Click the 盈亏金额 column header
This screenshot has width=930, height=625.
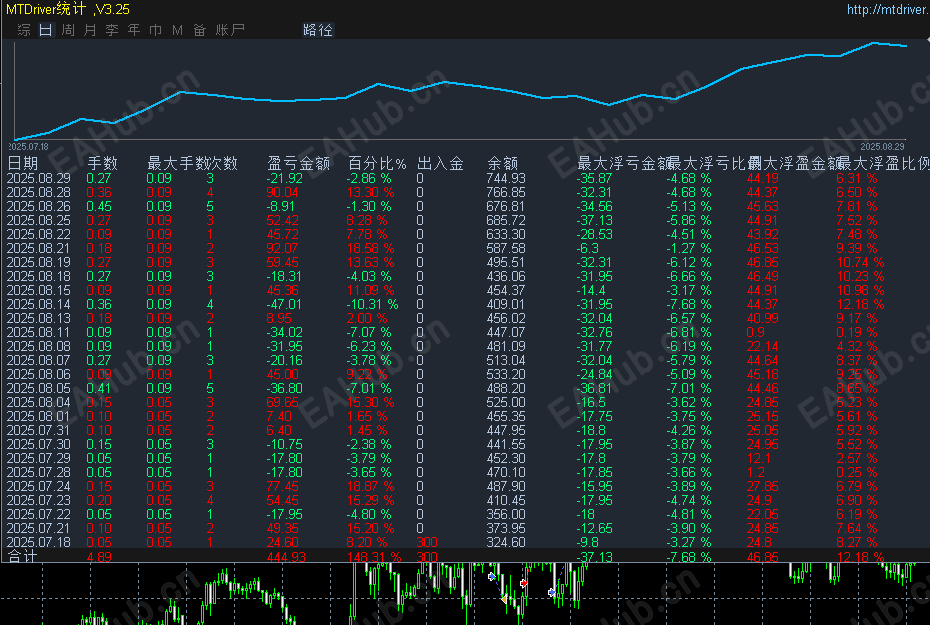coord(298,163)
